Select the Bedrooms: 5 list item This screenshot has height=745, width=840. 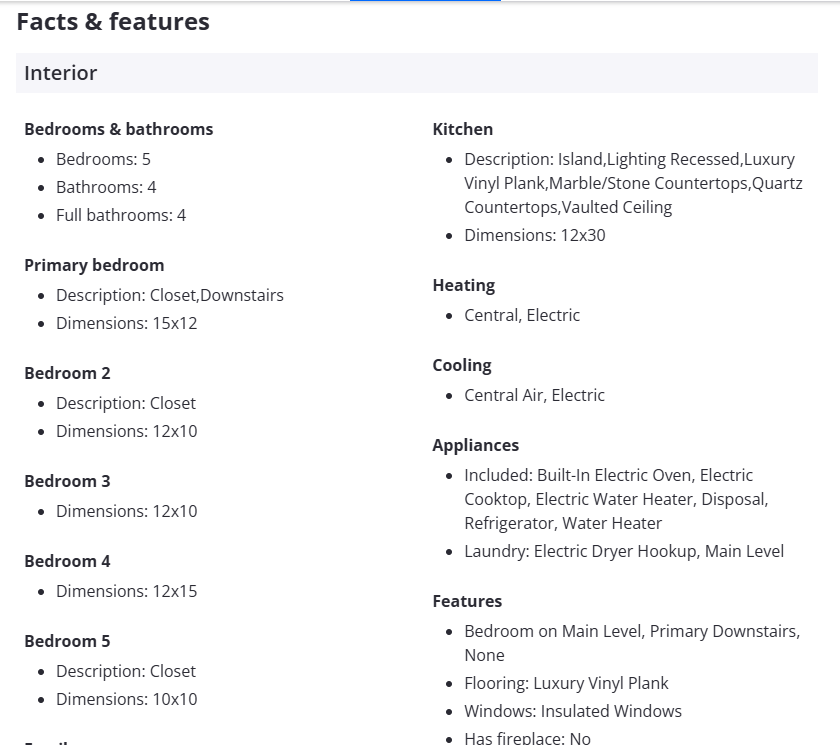[x=103, y=159]
